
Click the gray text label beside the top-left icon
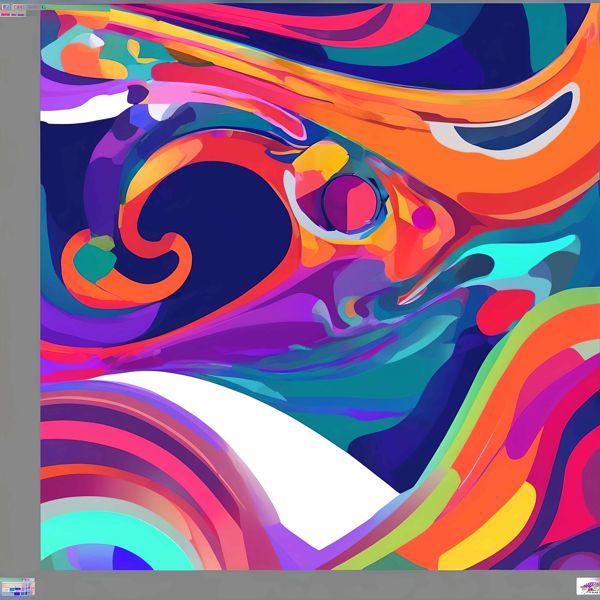click(20, 6)
